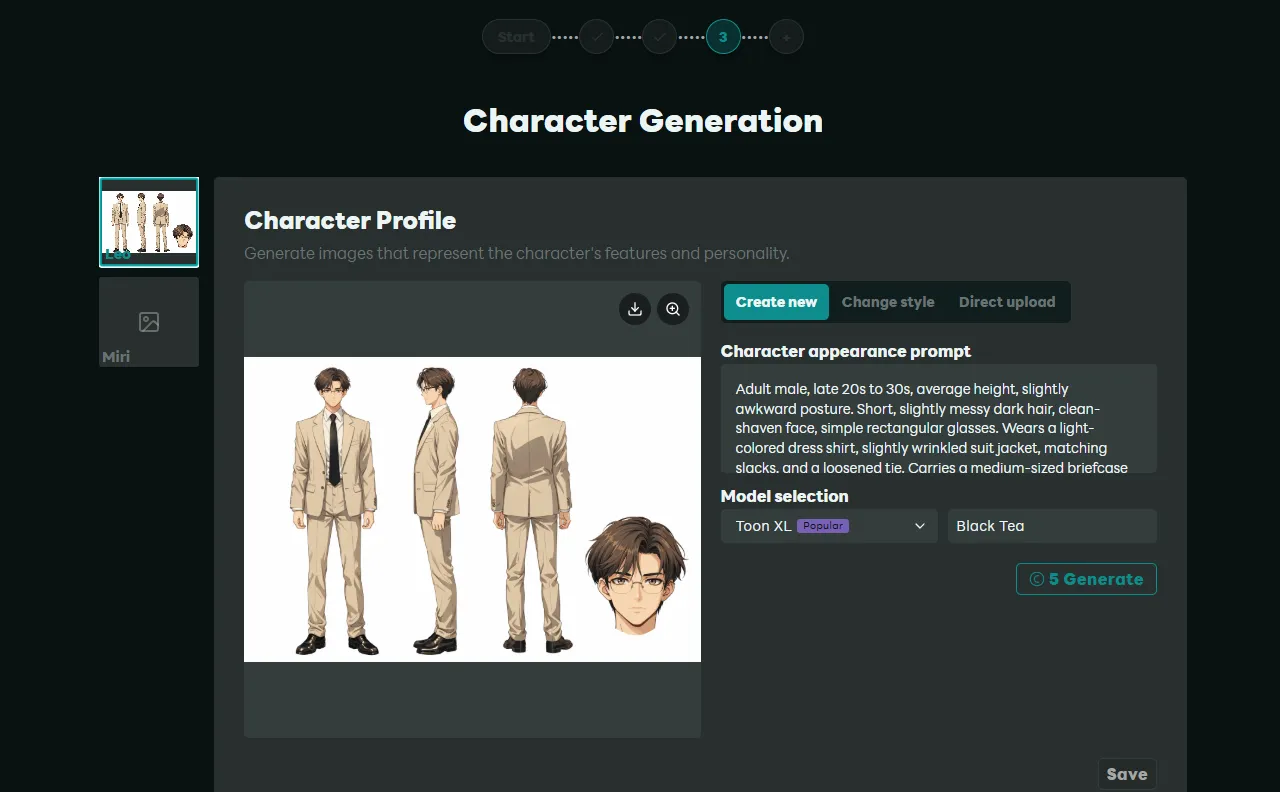This screenshot has width=1280, height=792.
Task: Open the Direct upload tab
Action: [1006, 302]
